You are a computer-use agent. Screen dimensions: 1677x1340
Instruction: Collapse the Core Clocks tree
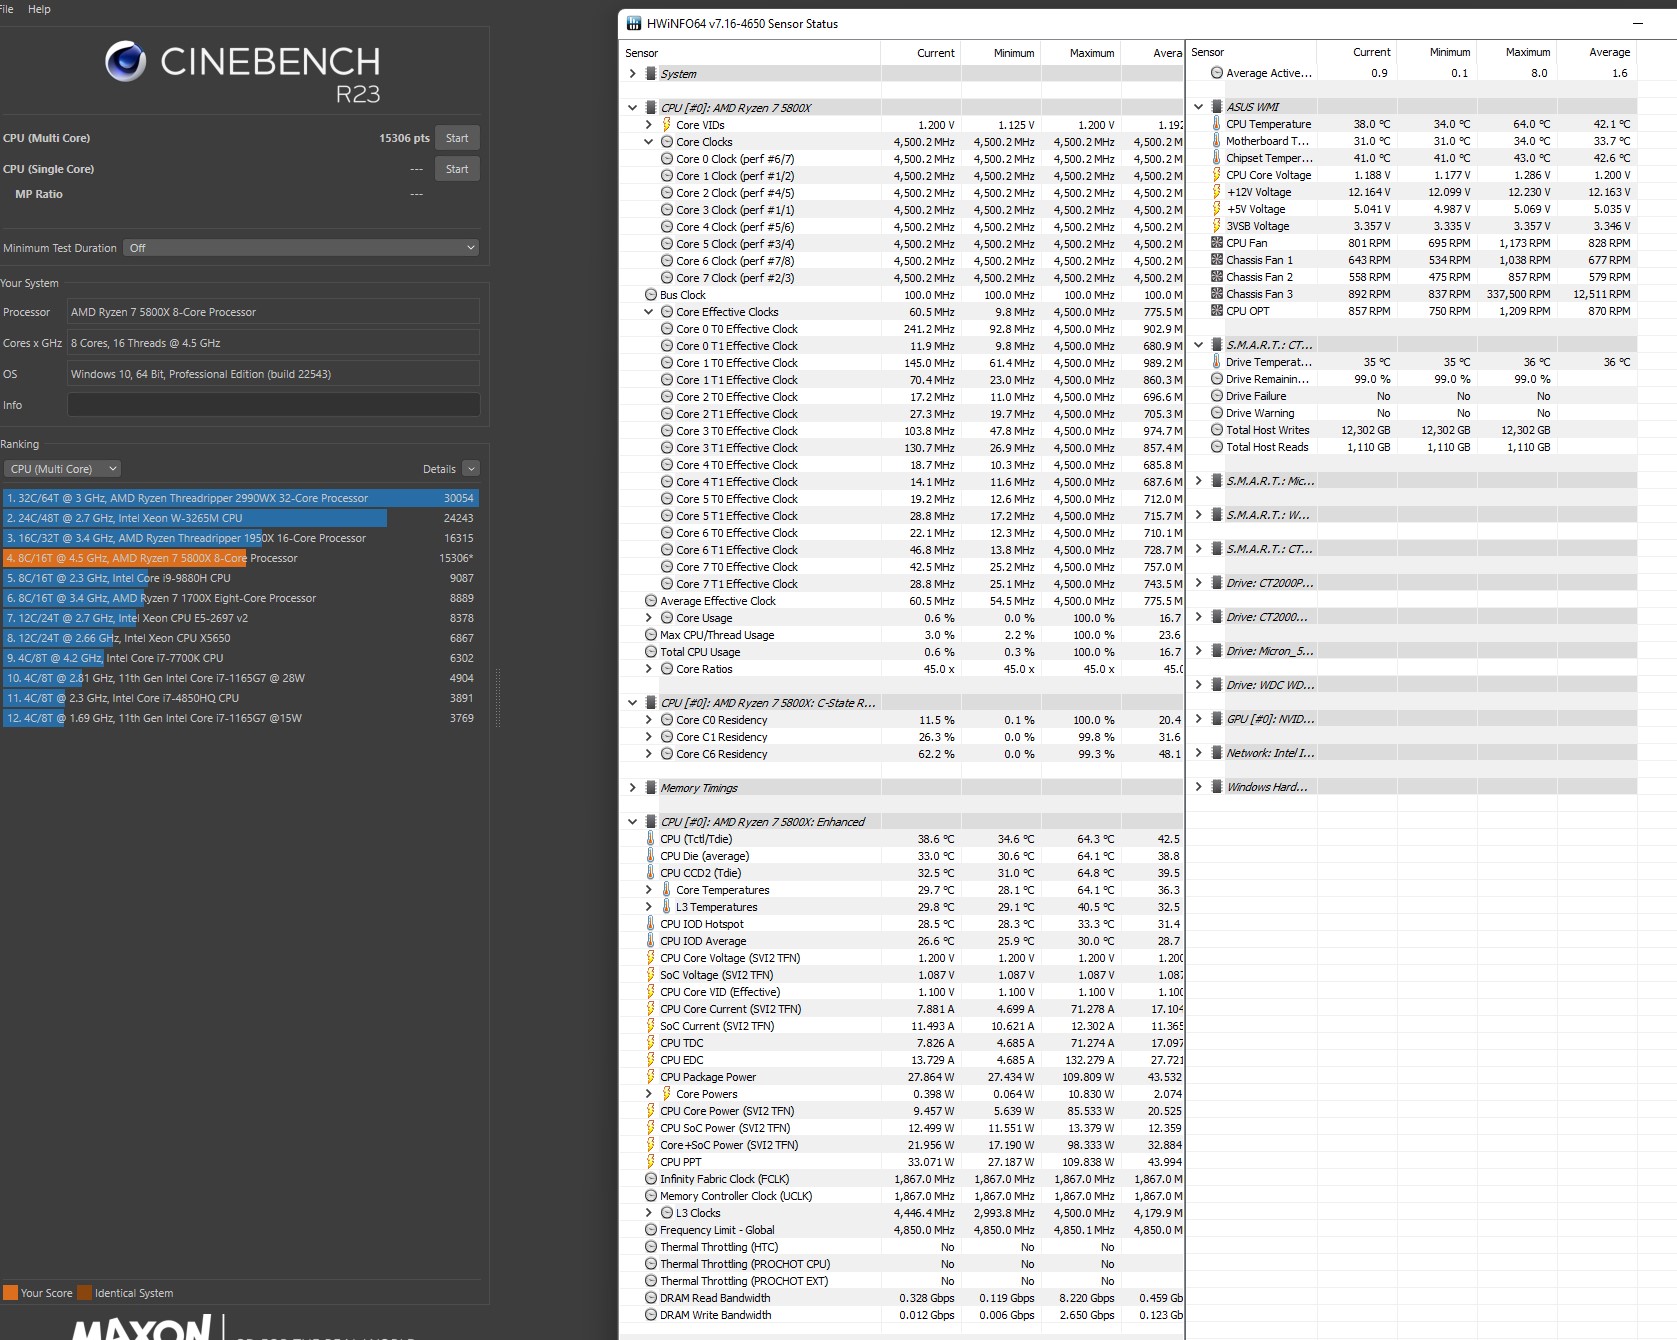648,142
